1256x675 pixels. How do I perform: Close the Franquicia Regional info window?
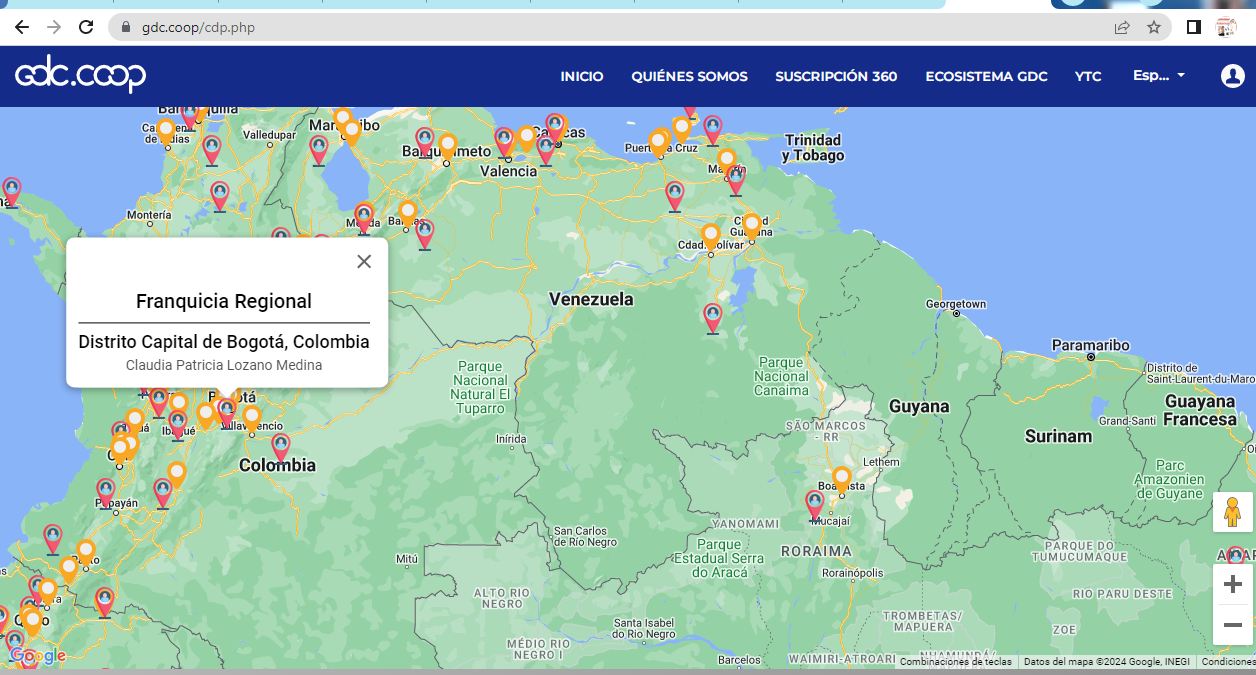pyautogui.click(x=364, y=261)
